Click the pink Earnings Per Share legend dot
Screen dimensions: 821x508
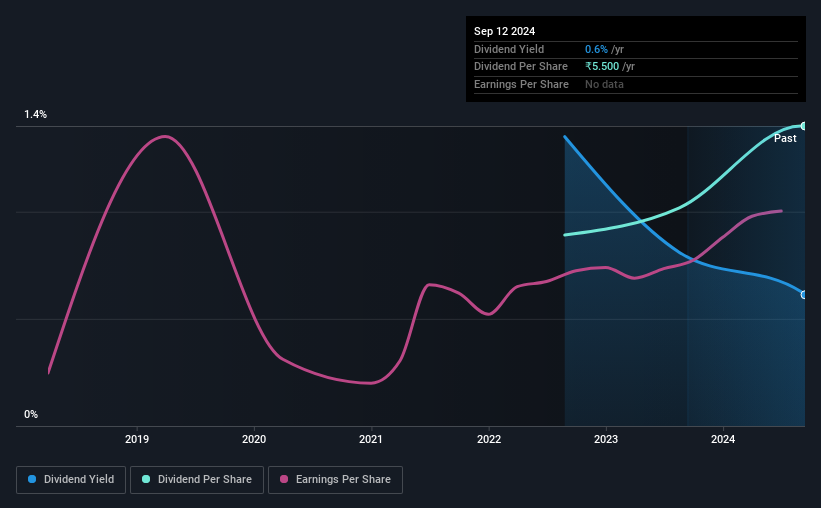tap(284, 479)
